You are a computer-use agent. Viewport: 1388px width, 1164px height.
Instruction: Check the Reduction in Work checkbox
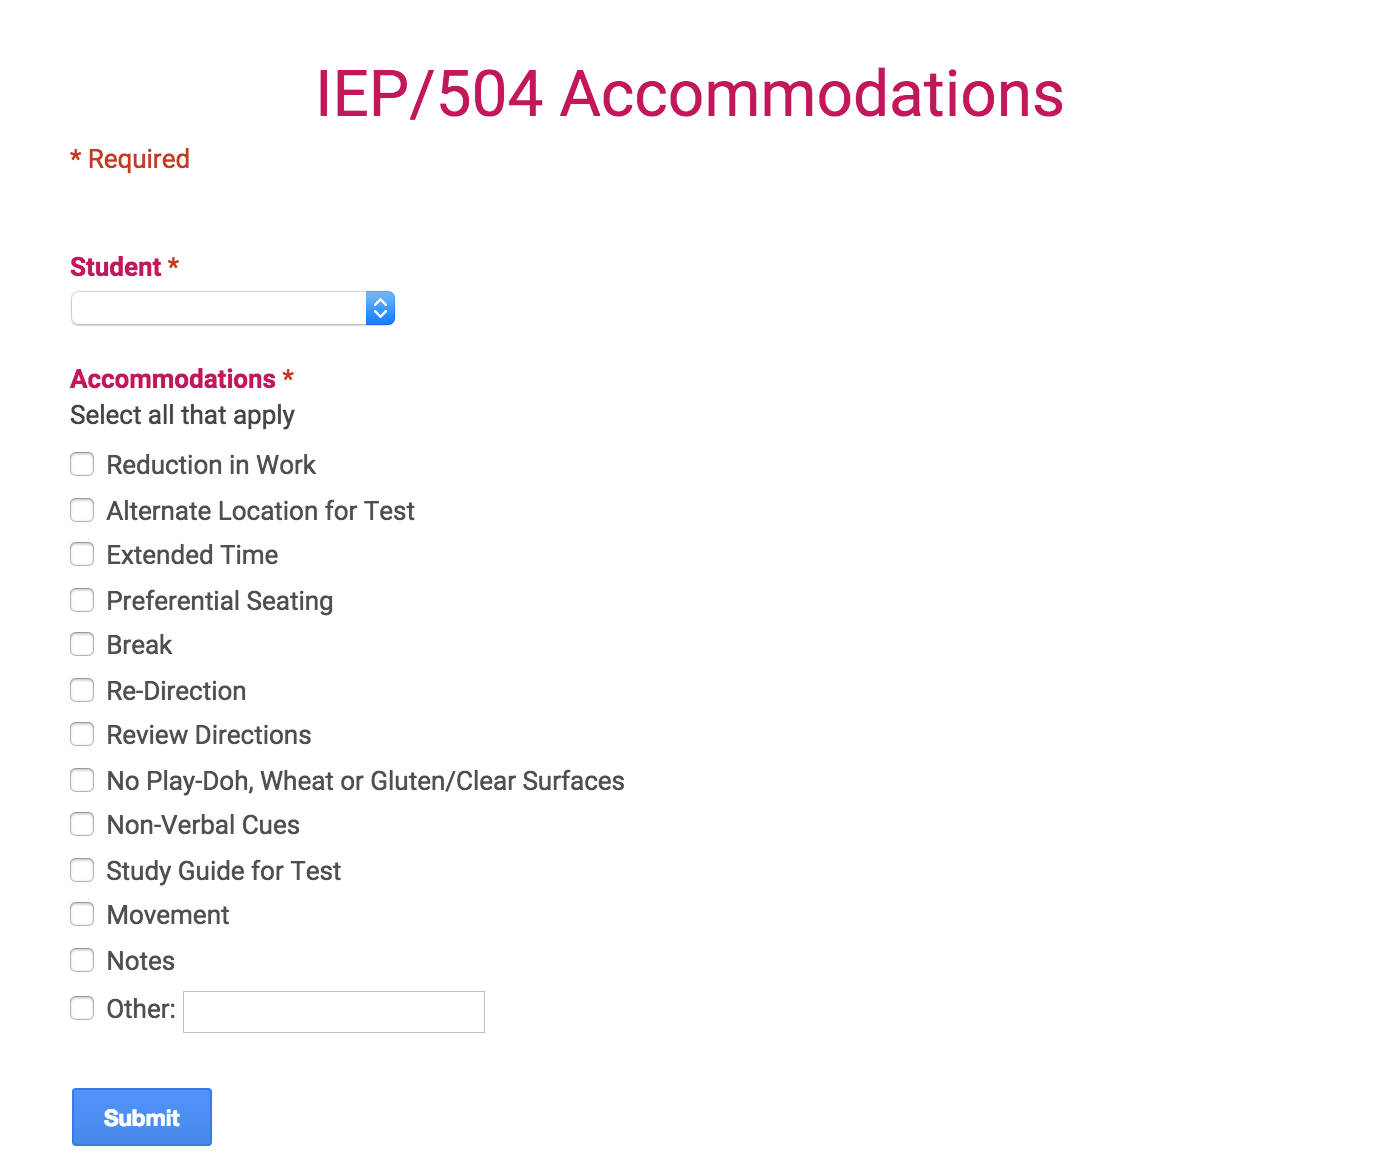[x=82, y=464]
